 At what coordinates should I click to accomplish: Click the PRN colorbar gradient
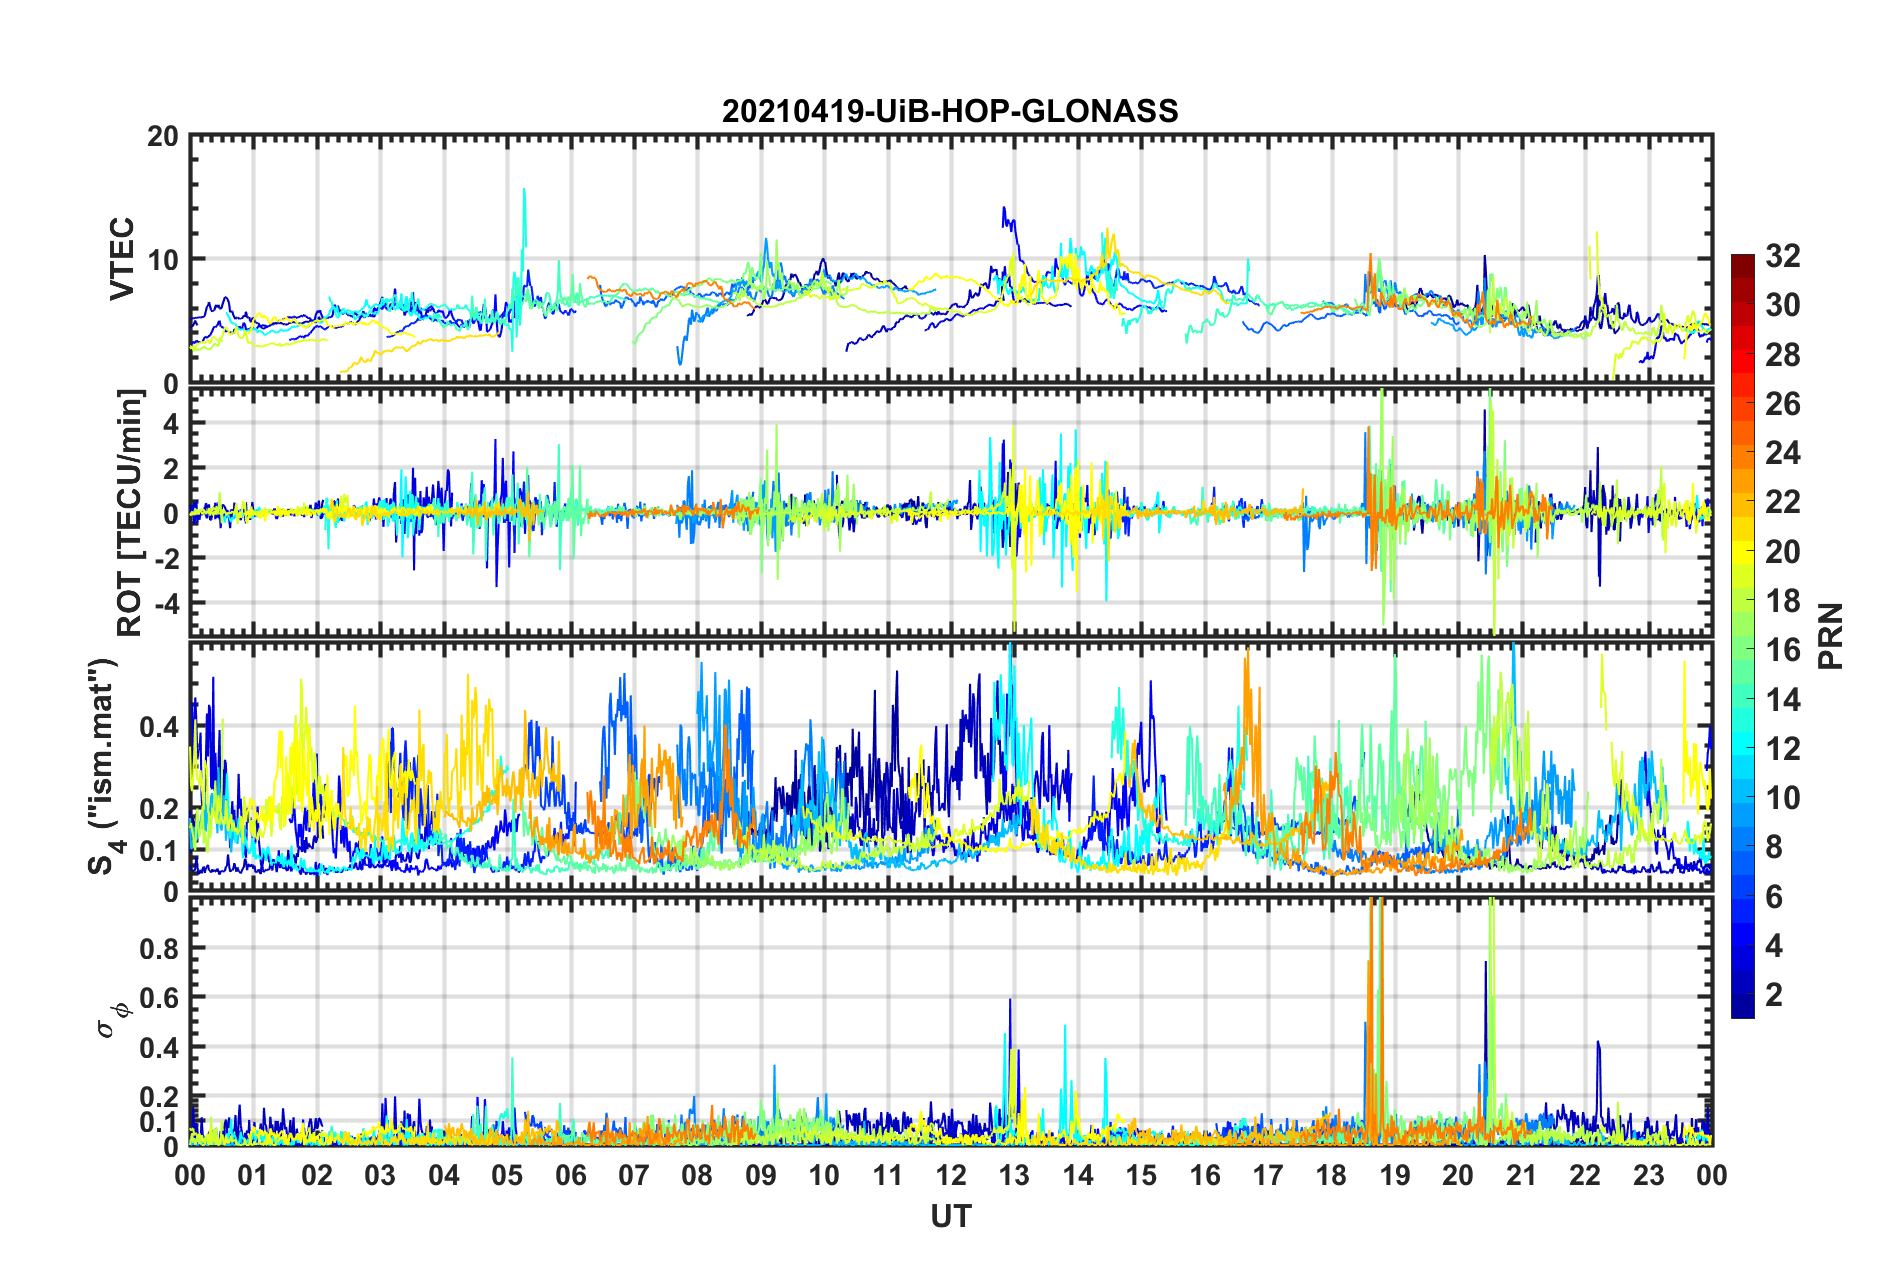[1742, 637]
